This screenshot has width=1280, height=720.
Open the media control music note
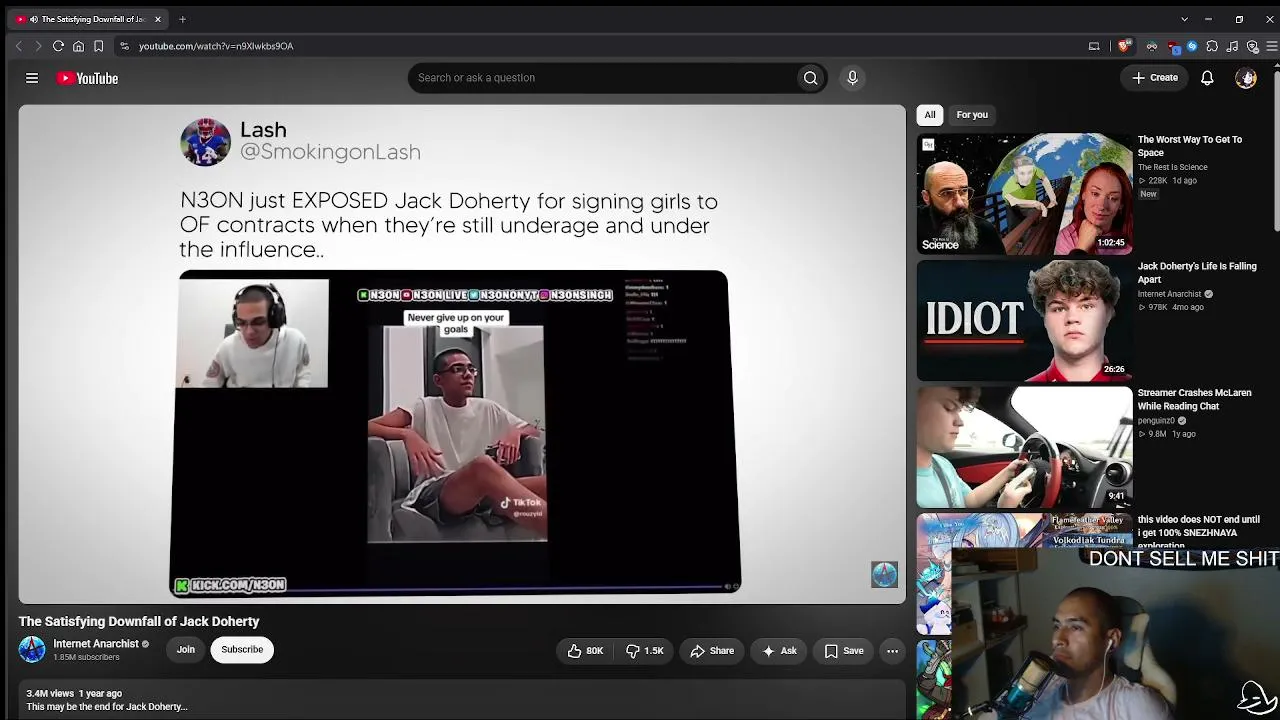click(x=1232, y=46)
